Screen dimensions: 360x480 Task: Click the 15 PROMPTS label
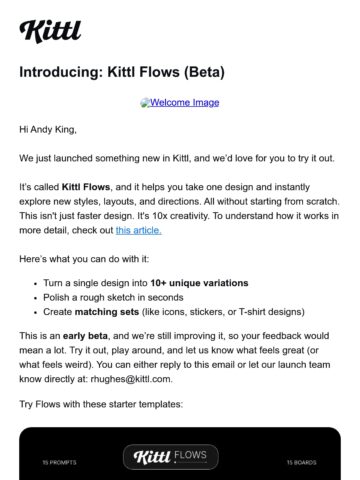tap(59, 462)
